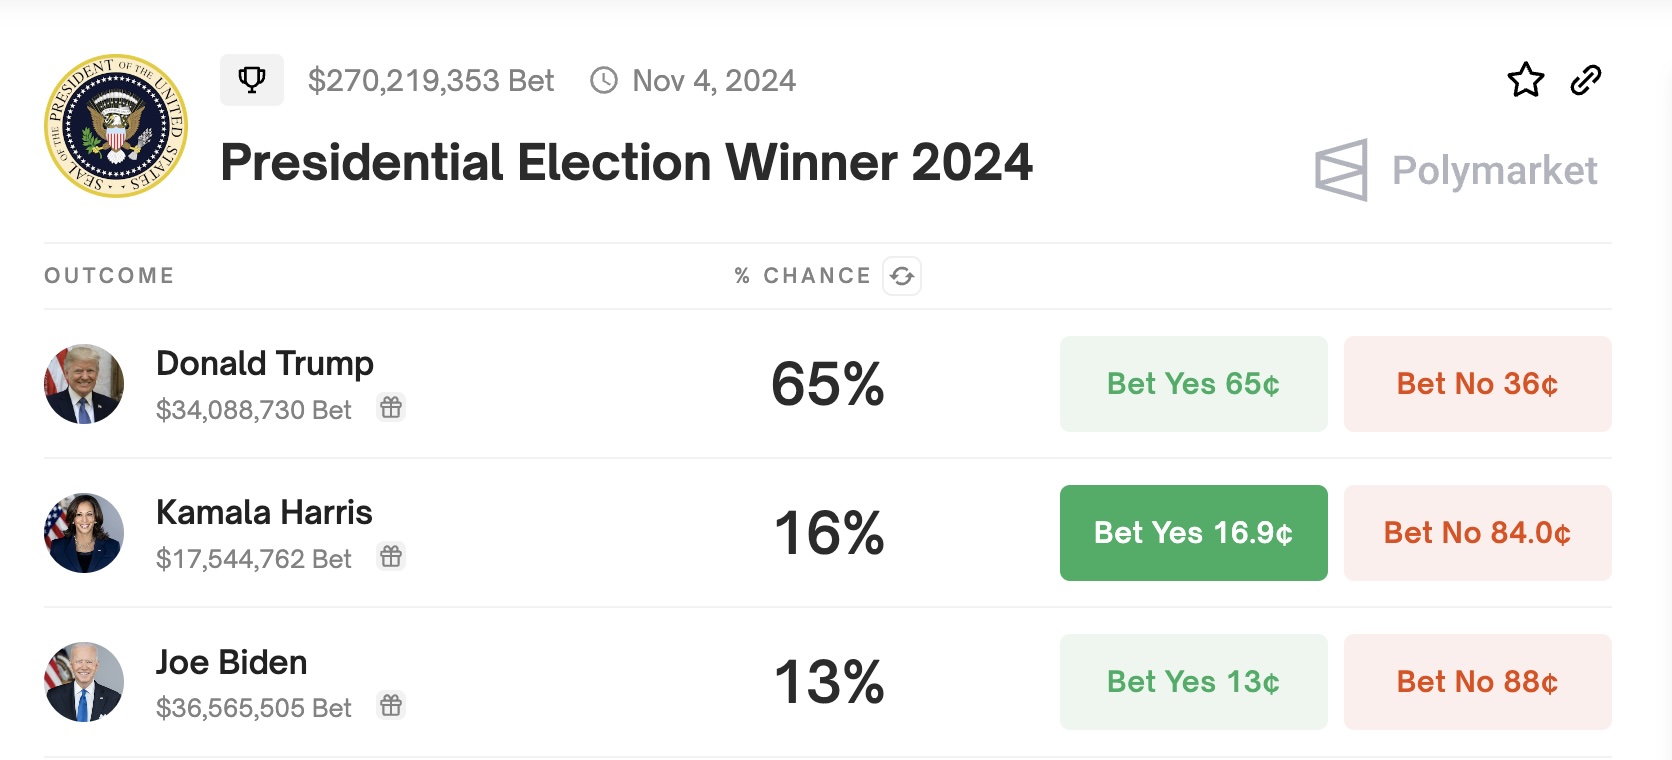
Task: Click Donald Trump's portrait thumbnail
Action: (x=84, y=384)
